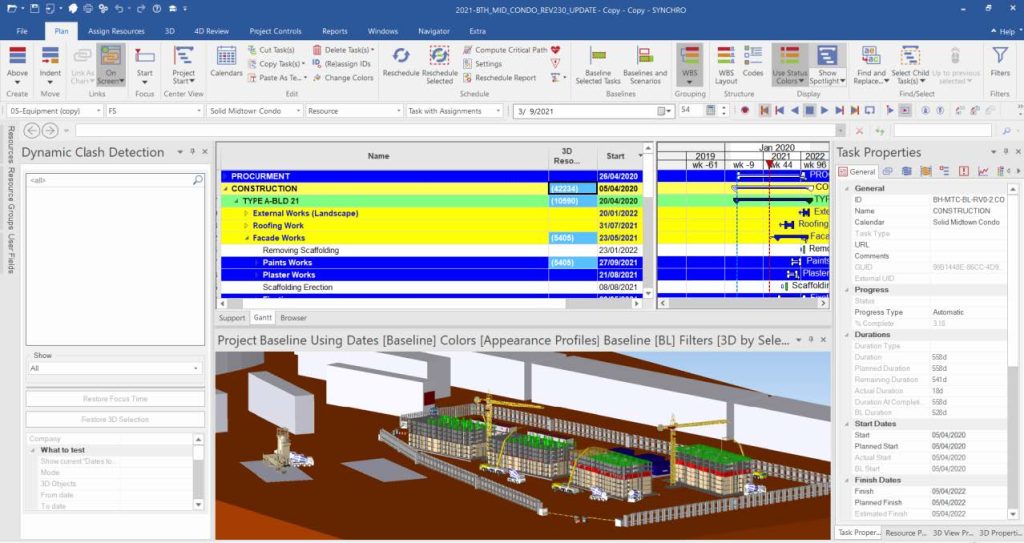Toggle auto-hide pin on the 3D view panel

pos(811,340)
